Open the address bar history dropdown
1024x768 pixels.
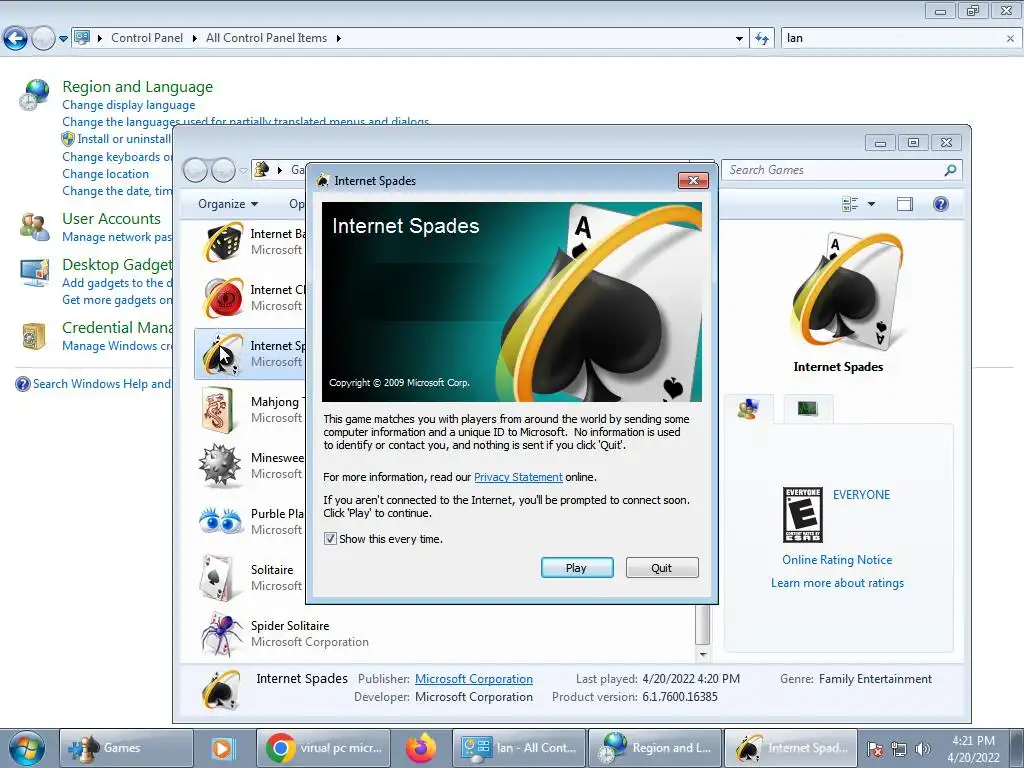point(739,39)
